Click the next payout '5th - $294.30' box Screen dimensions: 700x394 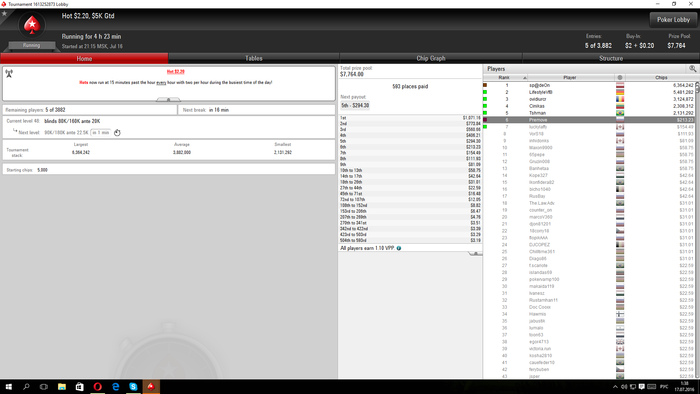pos(355,105)
